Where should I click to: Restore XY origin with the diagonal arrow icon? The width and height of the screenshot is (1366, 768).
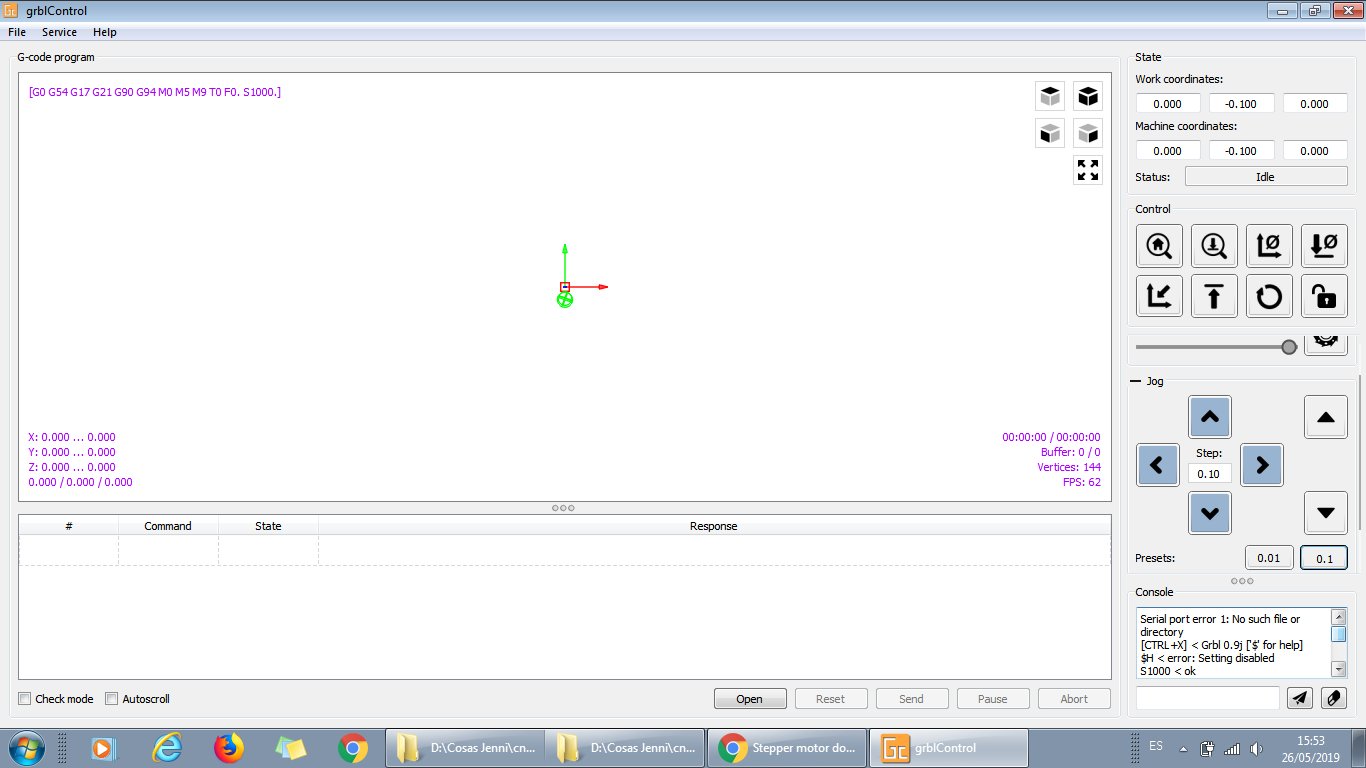click(x=1159, y=296)
